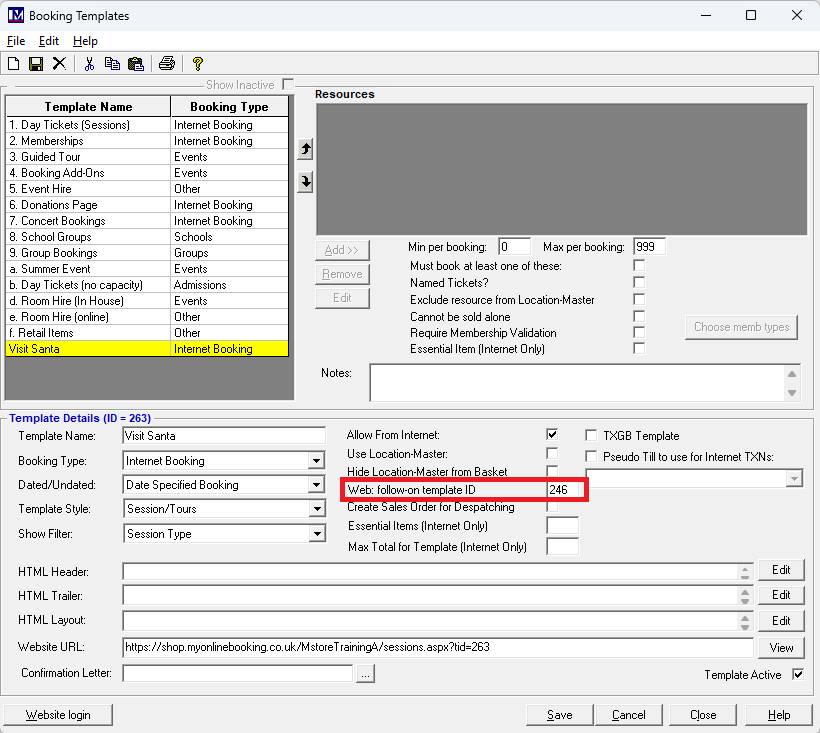This screenshot has width=820, height=733.
Task: Open the Edit menu
Action: tap(49, 41)
